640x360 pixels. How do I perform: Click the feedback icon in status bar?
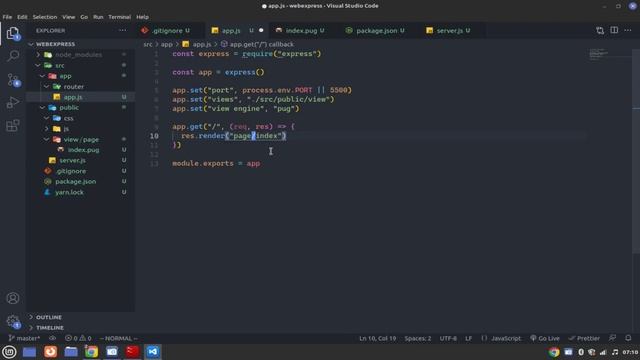click(x=612, y=338)
